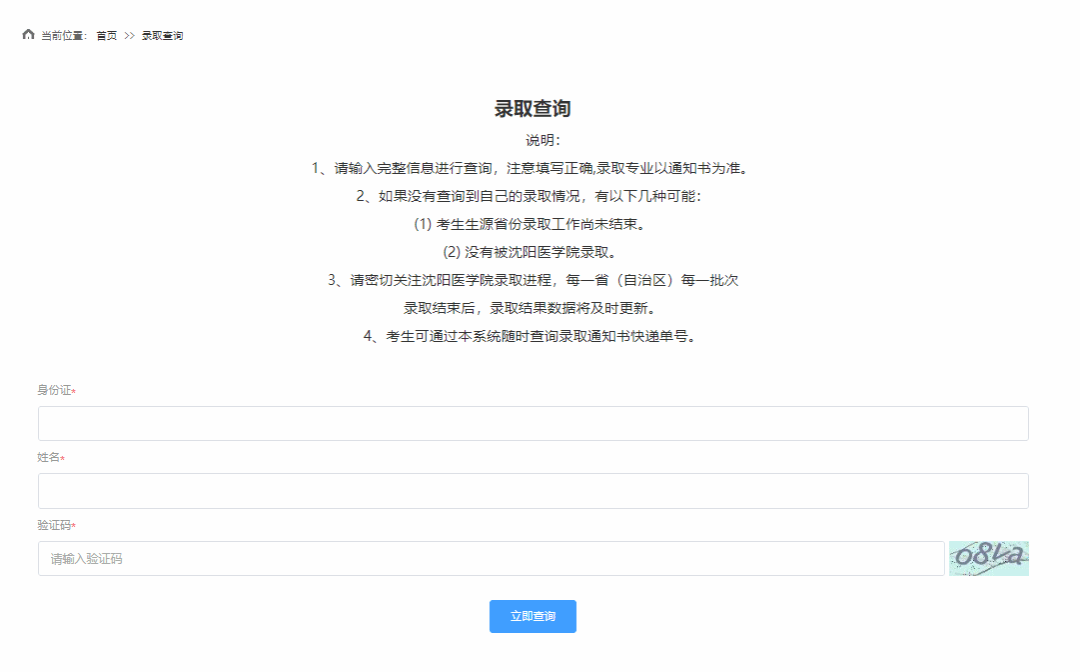1080x672 pixels.
Task: Click the 验证码 field label
Action: (x=54, y=526)
